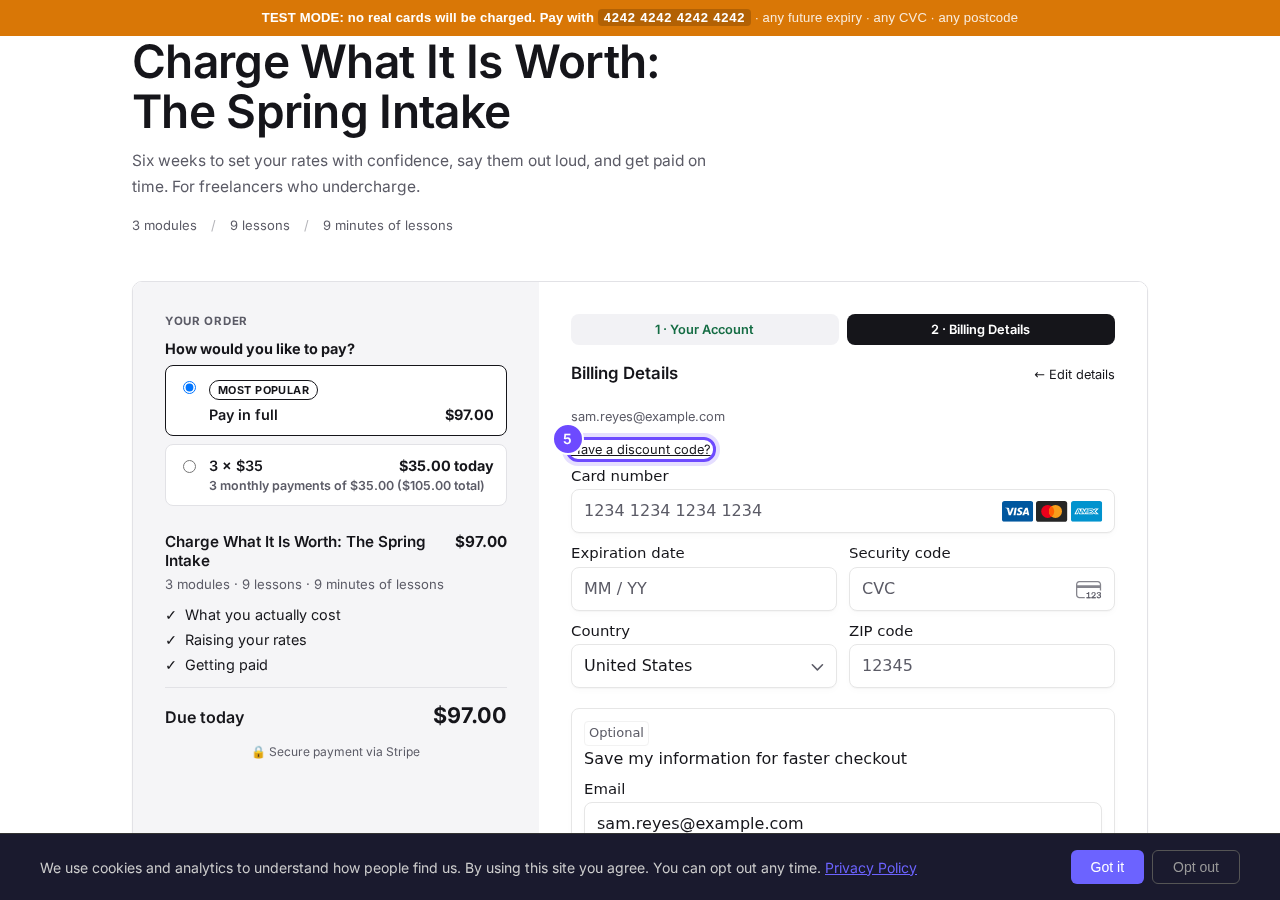Screen dimensions: 1280x900
Task: Accept cookies with Got it button
Action: pyautogui.click(x=1107, y=867)
